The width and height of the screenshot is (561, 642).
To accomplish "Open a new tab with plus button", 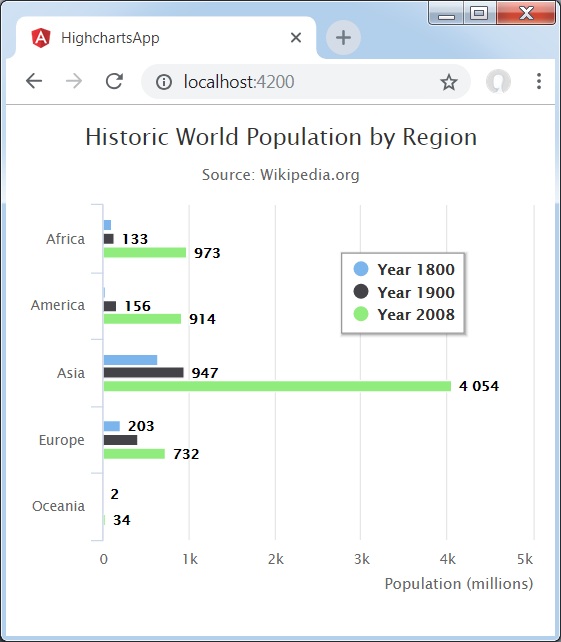I will [x=343, y=38].
